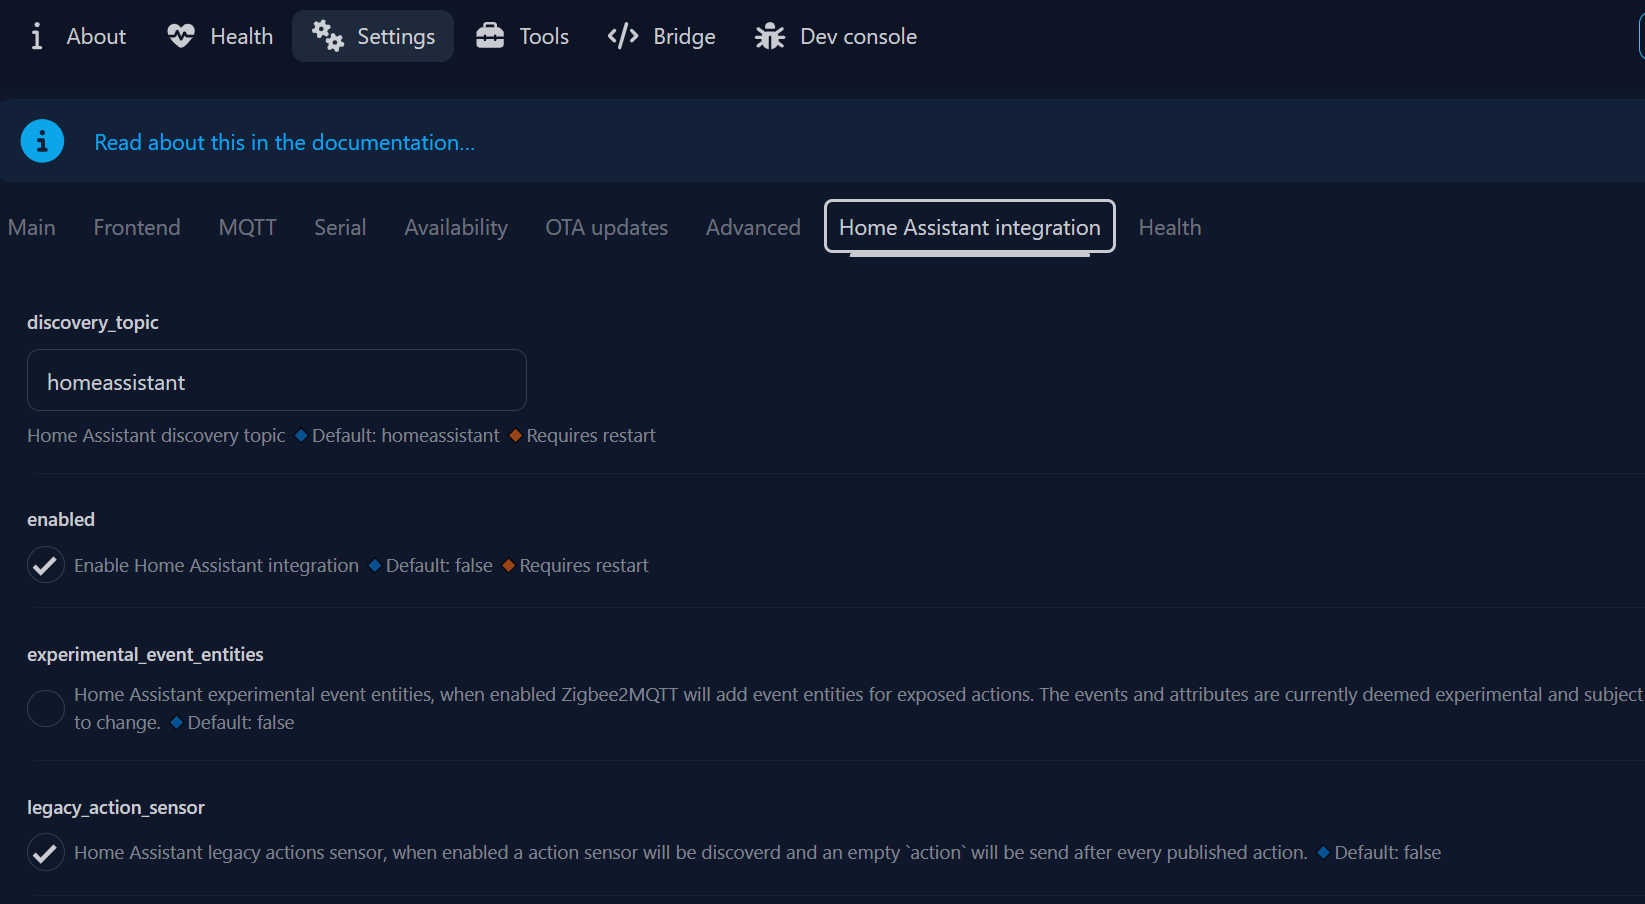
Task: Open the Serial settings tab
Action: pyautogui.click(x=340, y=227)
